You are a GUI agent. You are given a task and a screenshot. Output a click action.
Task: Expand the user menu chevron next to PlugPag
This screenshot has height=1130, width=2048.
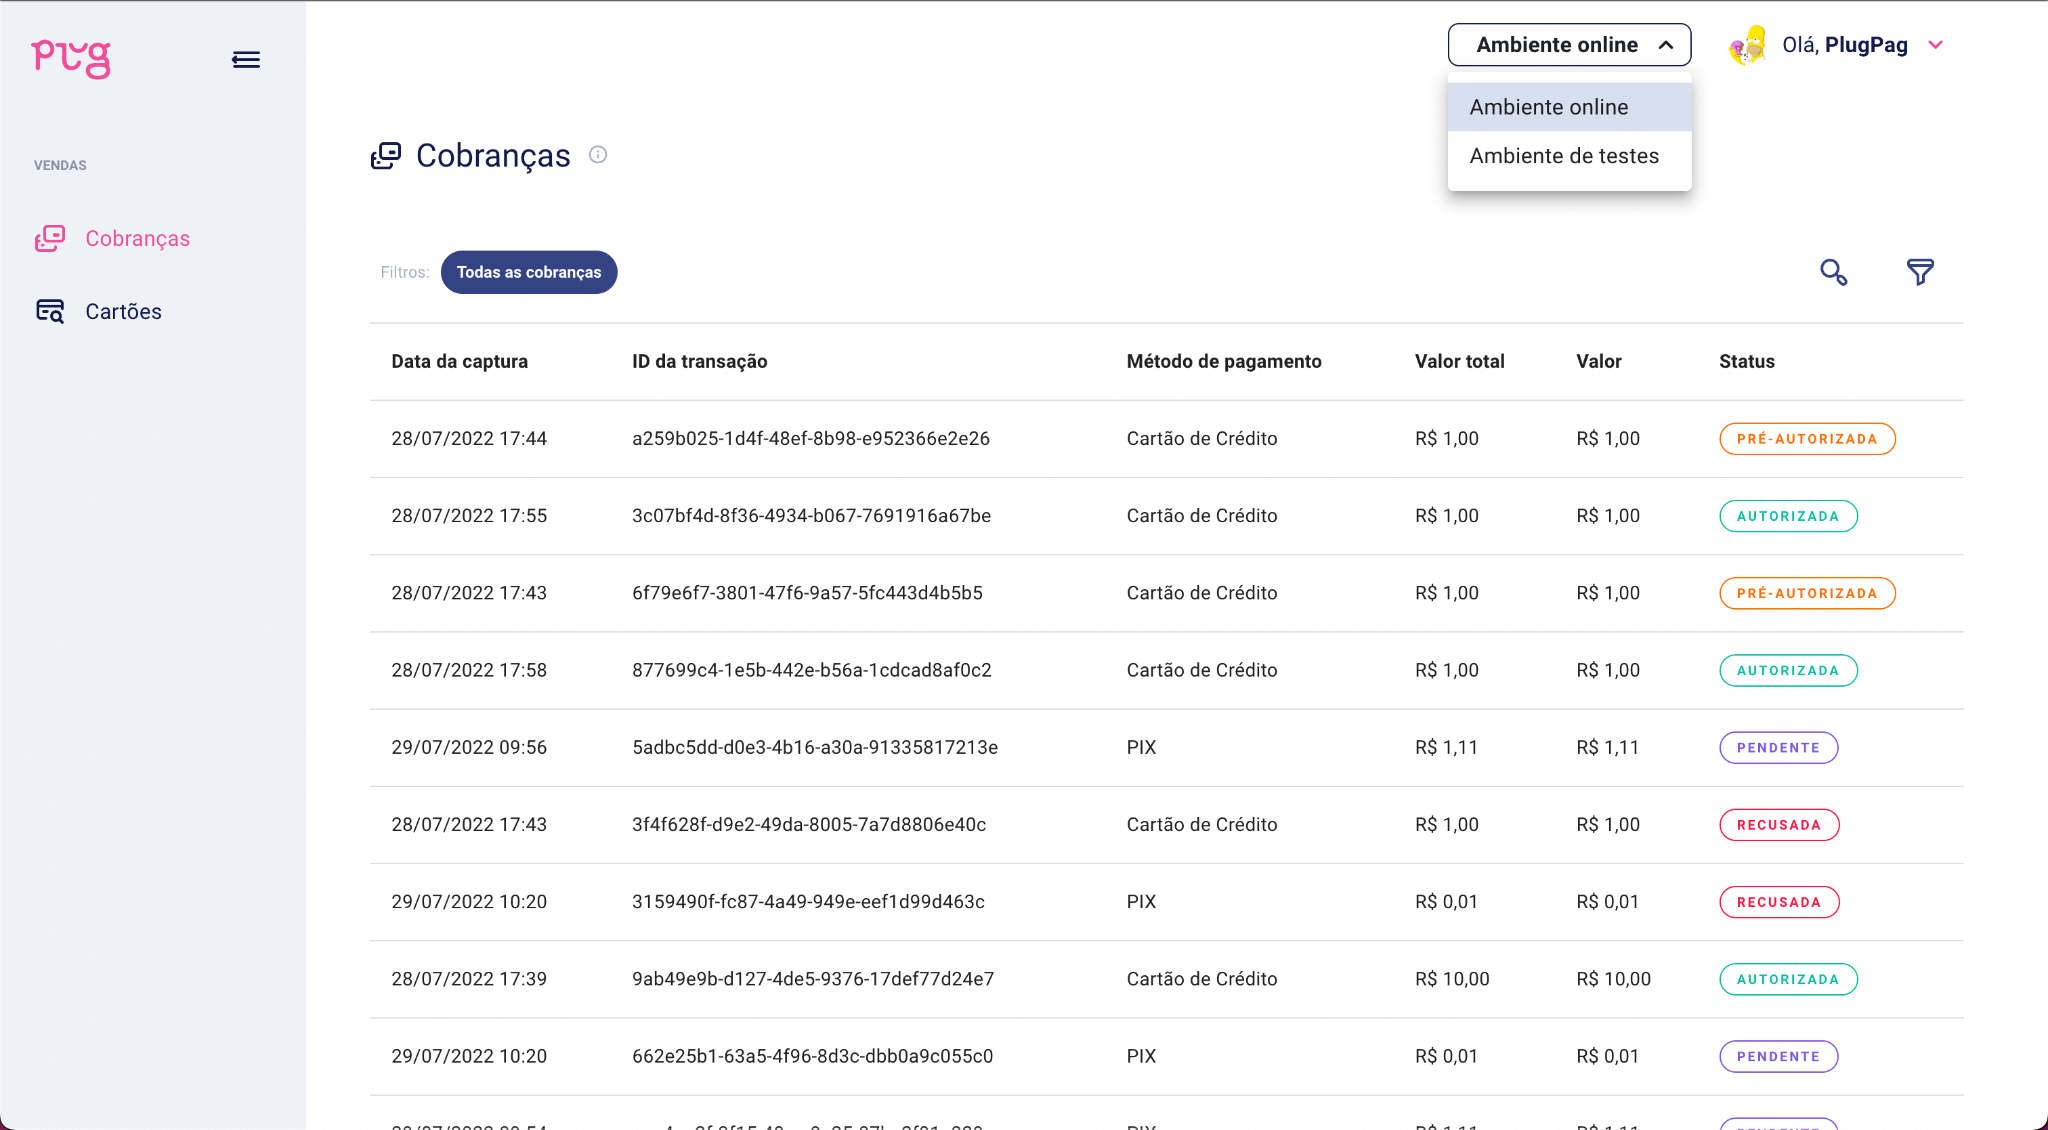1936,45
